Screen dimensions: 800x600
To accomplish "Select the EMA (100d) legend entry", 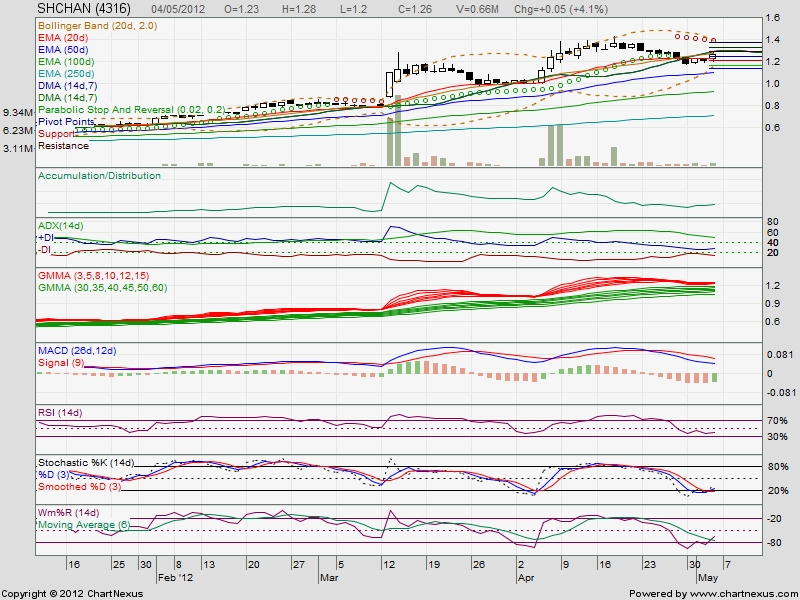I will pos(64,61).
